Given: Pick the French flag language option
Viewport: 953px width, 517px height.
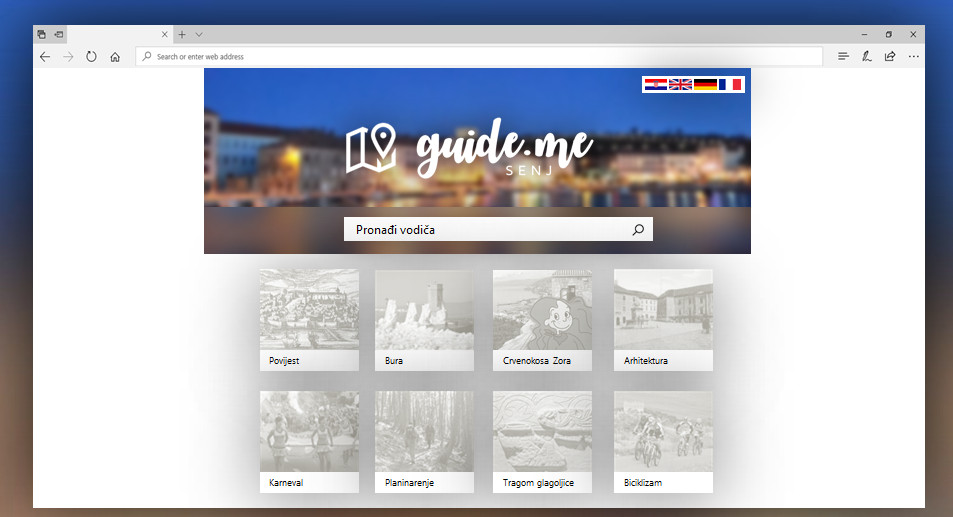Looking at the screenshot, I should point(730,85).
